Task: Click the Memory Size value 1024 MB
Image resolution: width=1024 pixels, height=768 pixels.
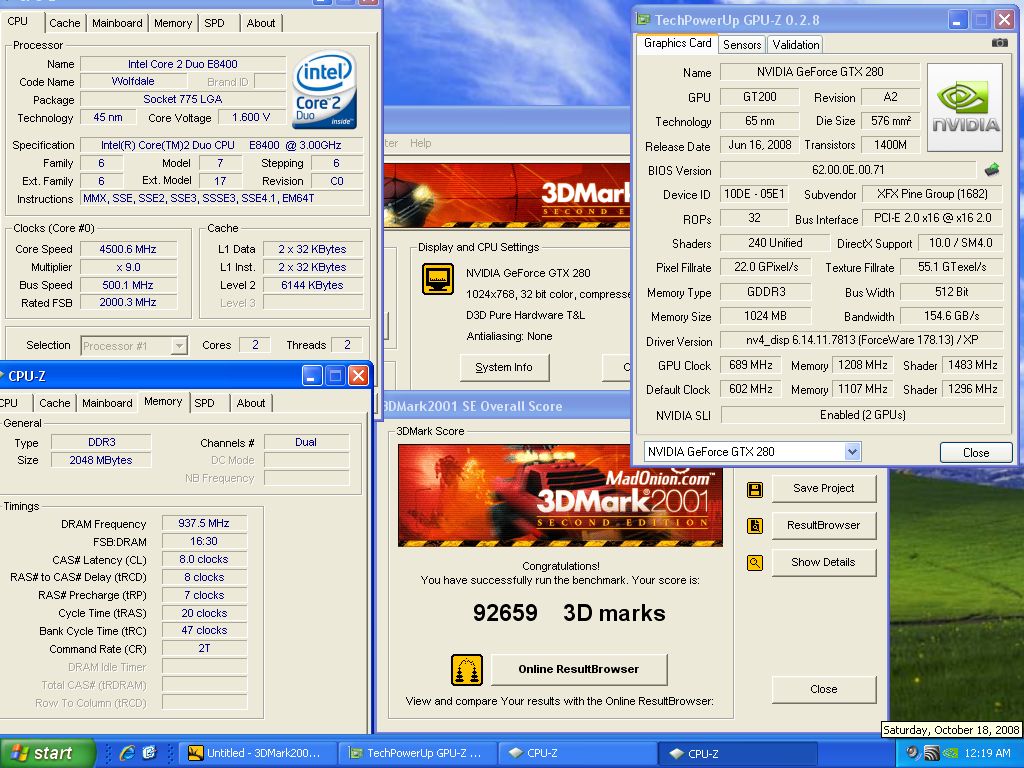Action: pyautogui.click(x=765, y=316)
